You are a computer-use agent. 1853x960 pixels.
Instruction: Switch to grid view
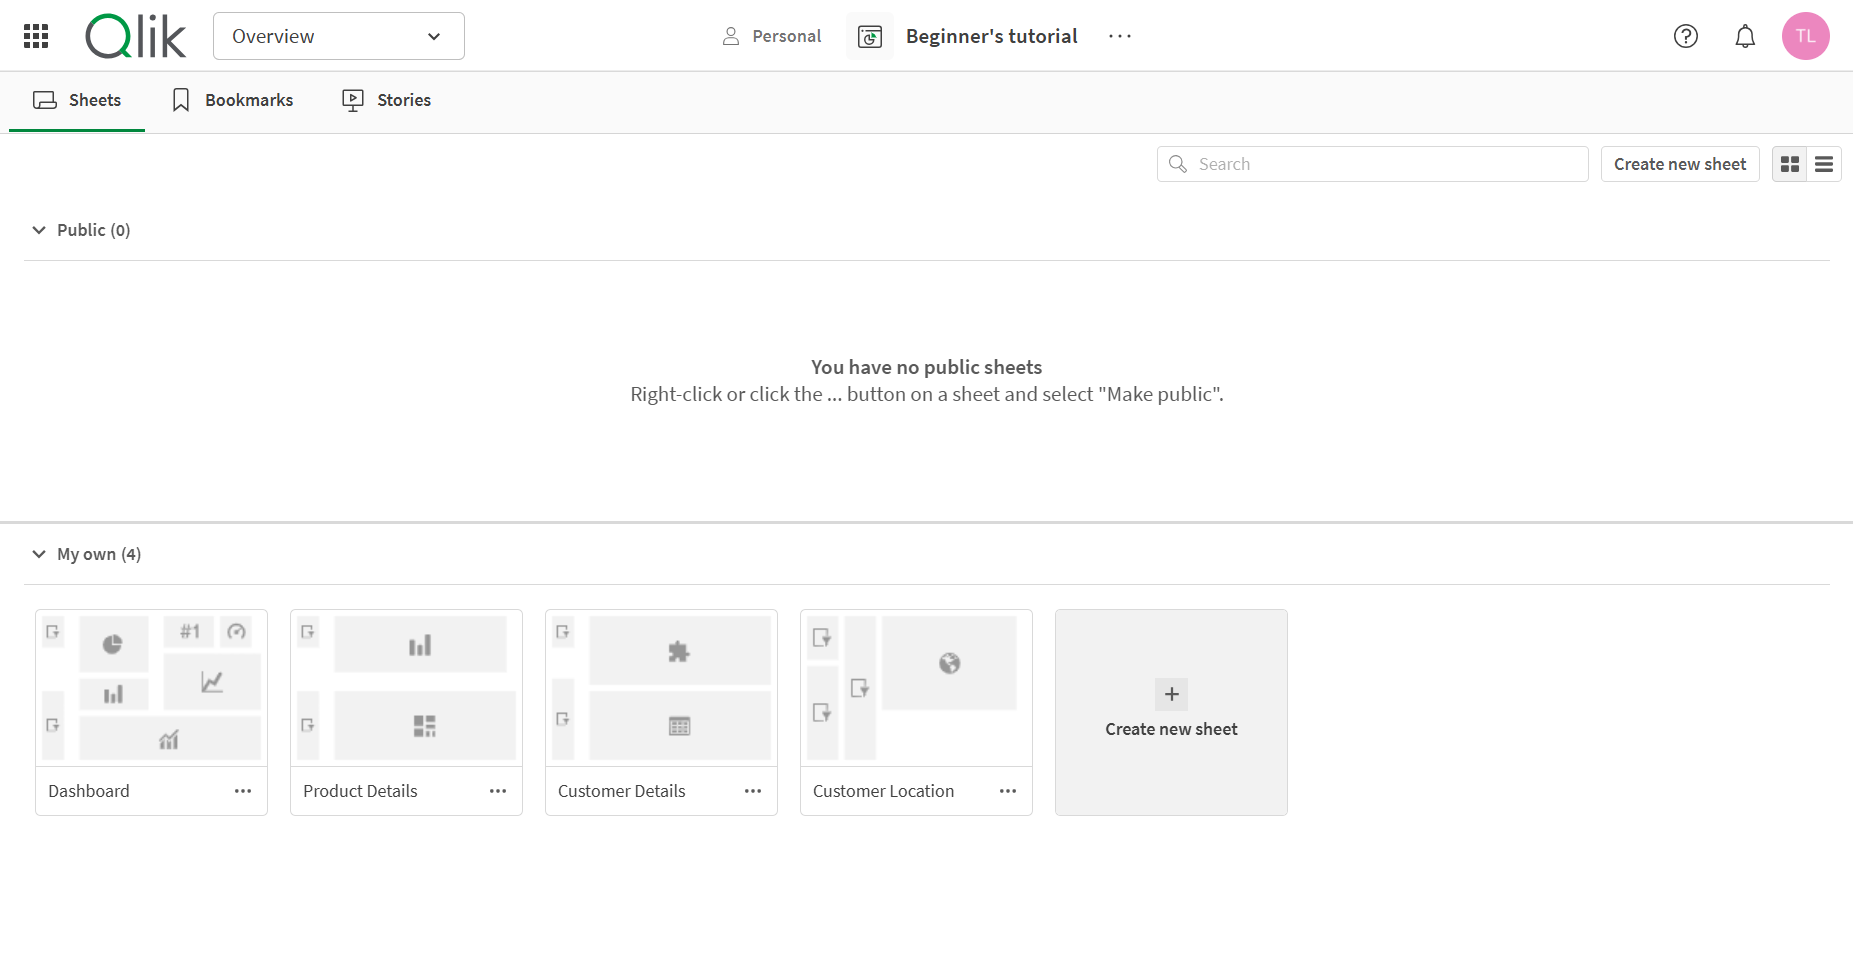coord(1790,164)
